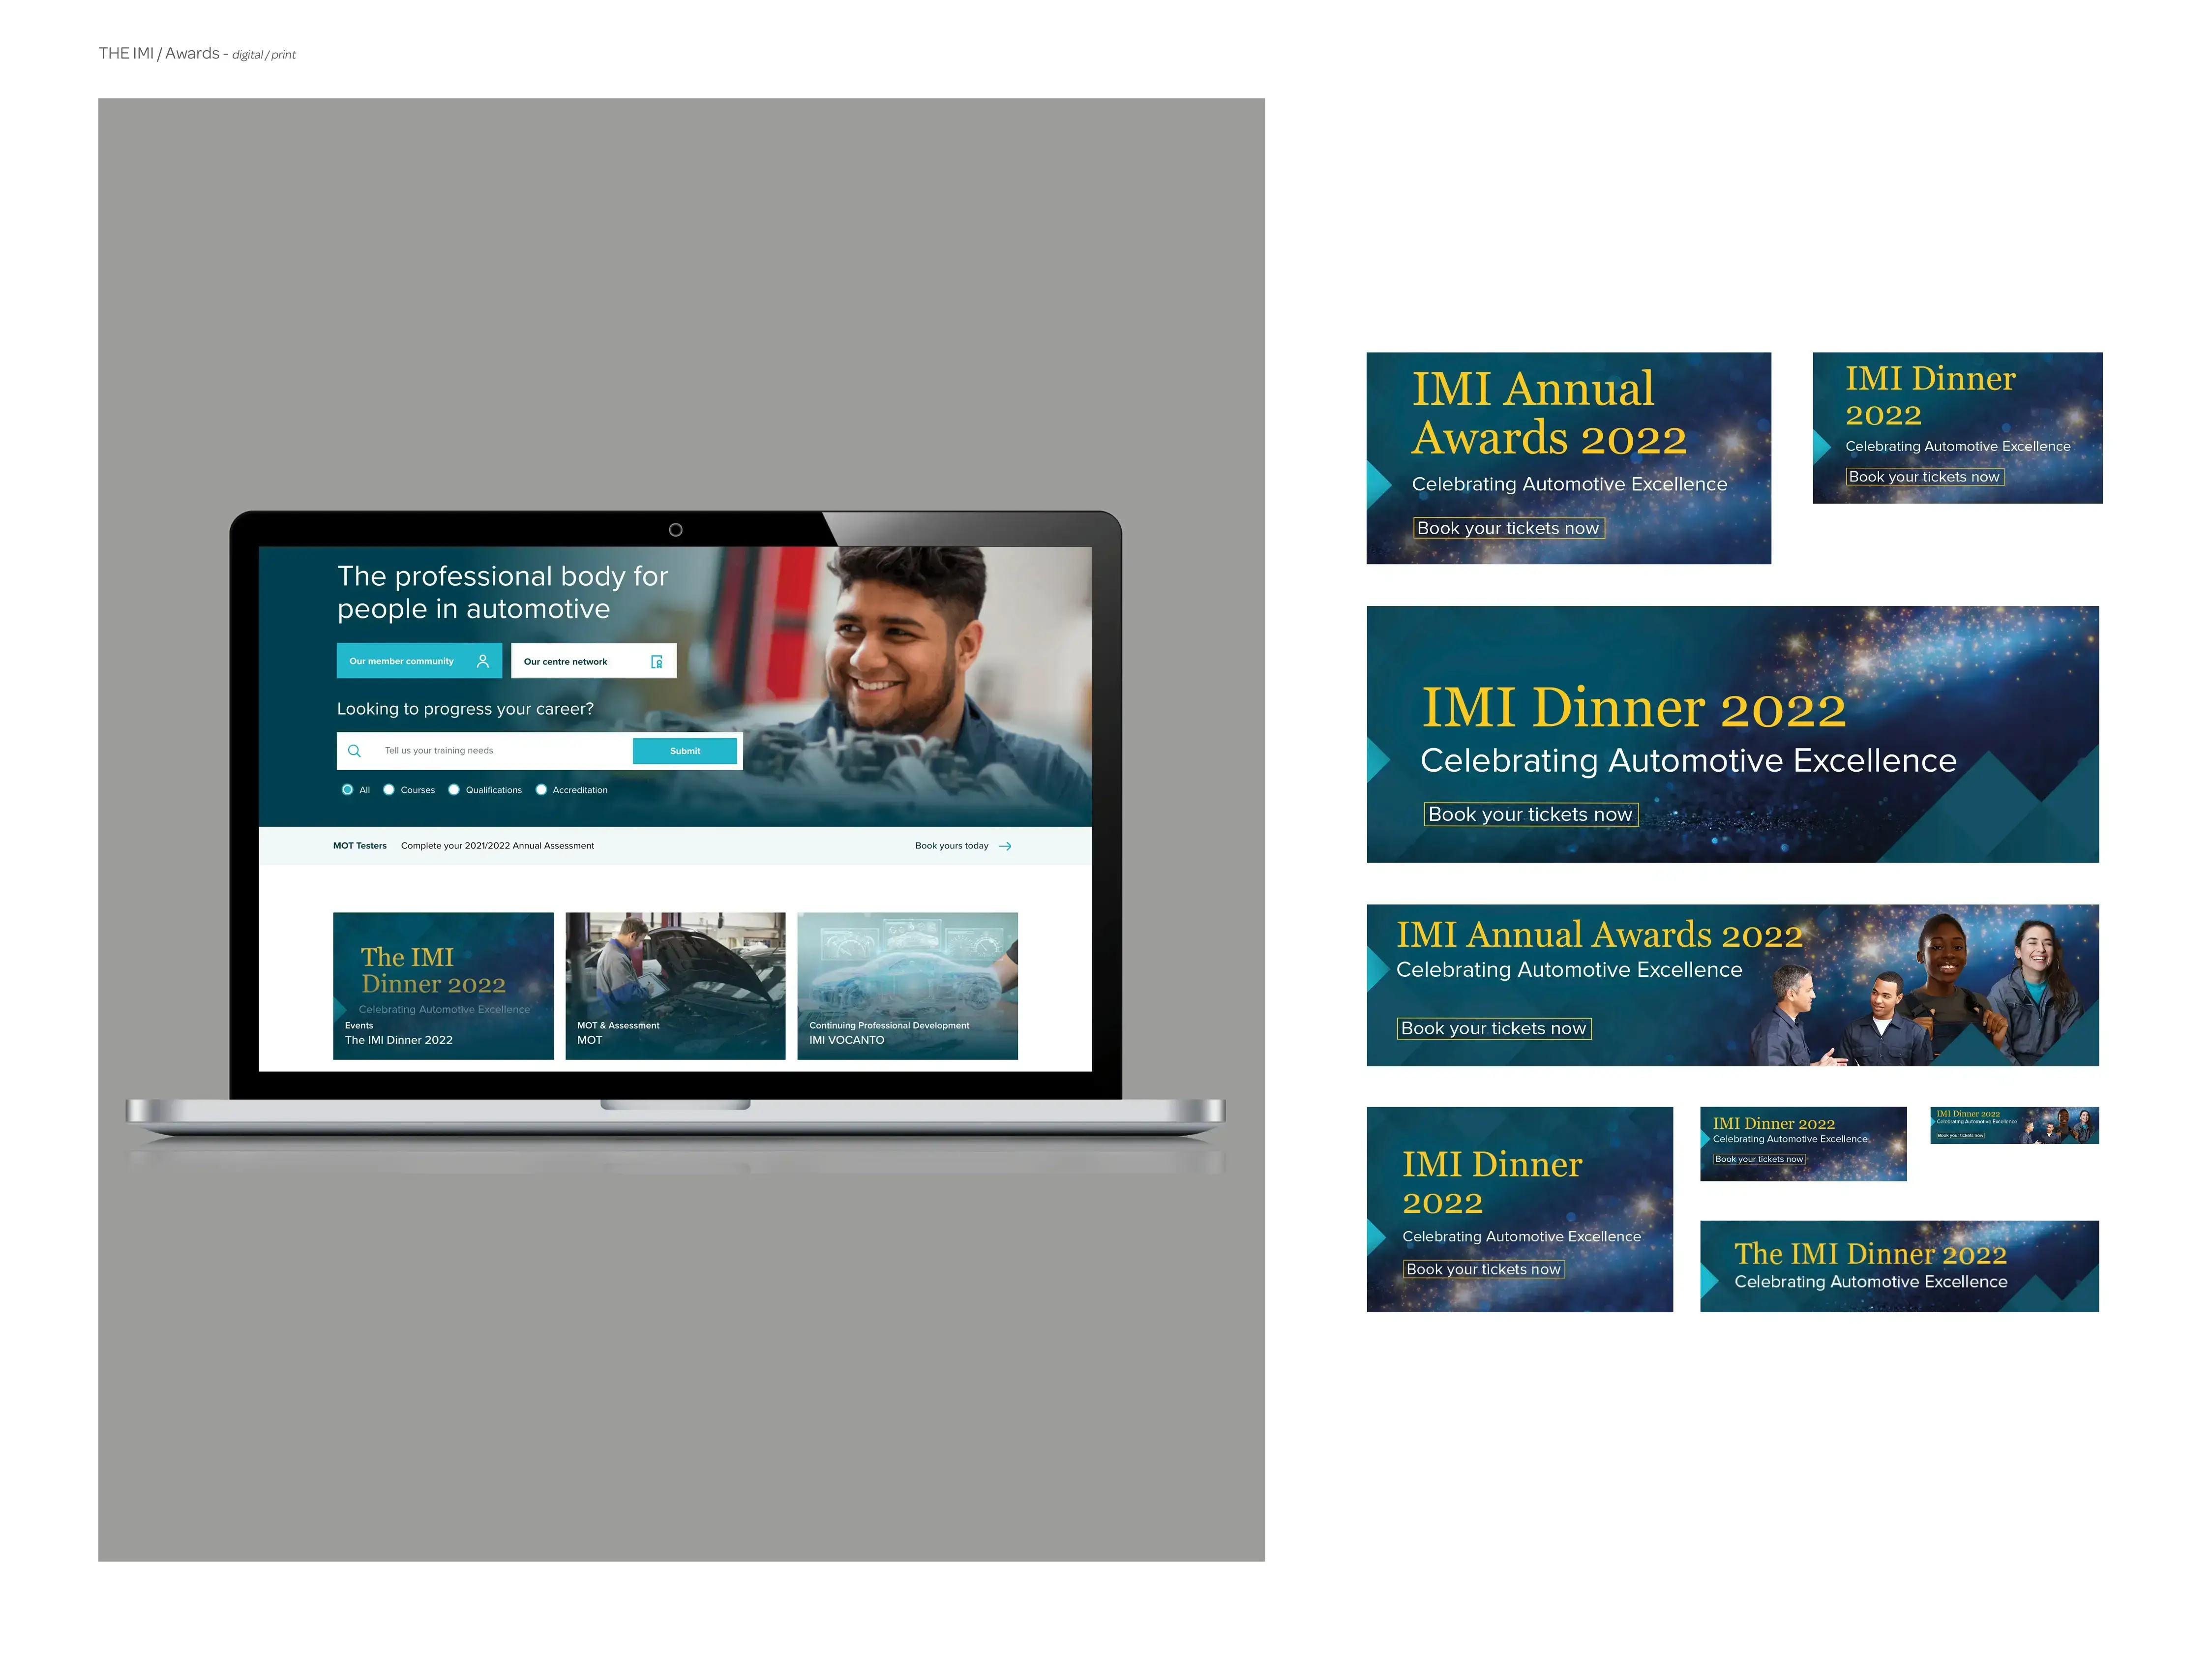This screenshot has width=2212, height=1657.
Task: Open the IMI VOCANTO development card
Action: 907,985
